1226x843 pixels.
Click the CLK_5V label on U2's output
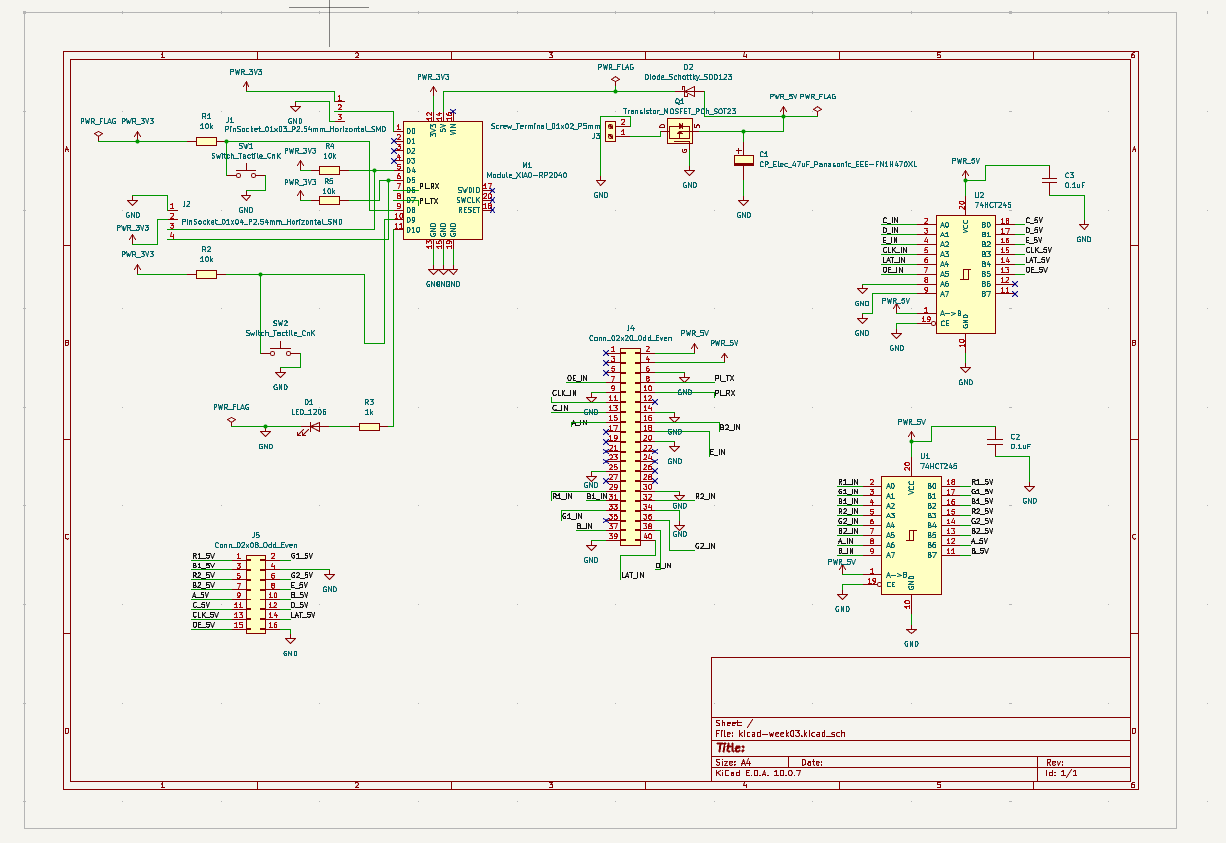[x=1038, y=250]
